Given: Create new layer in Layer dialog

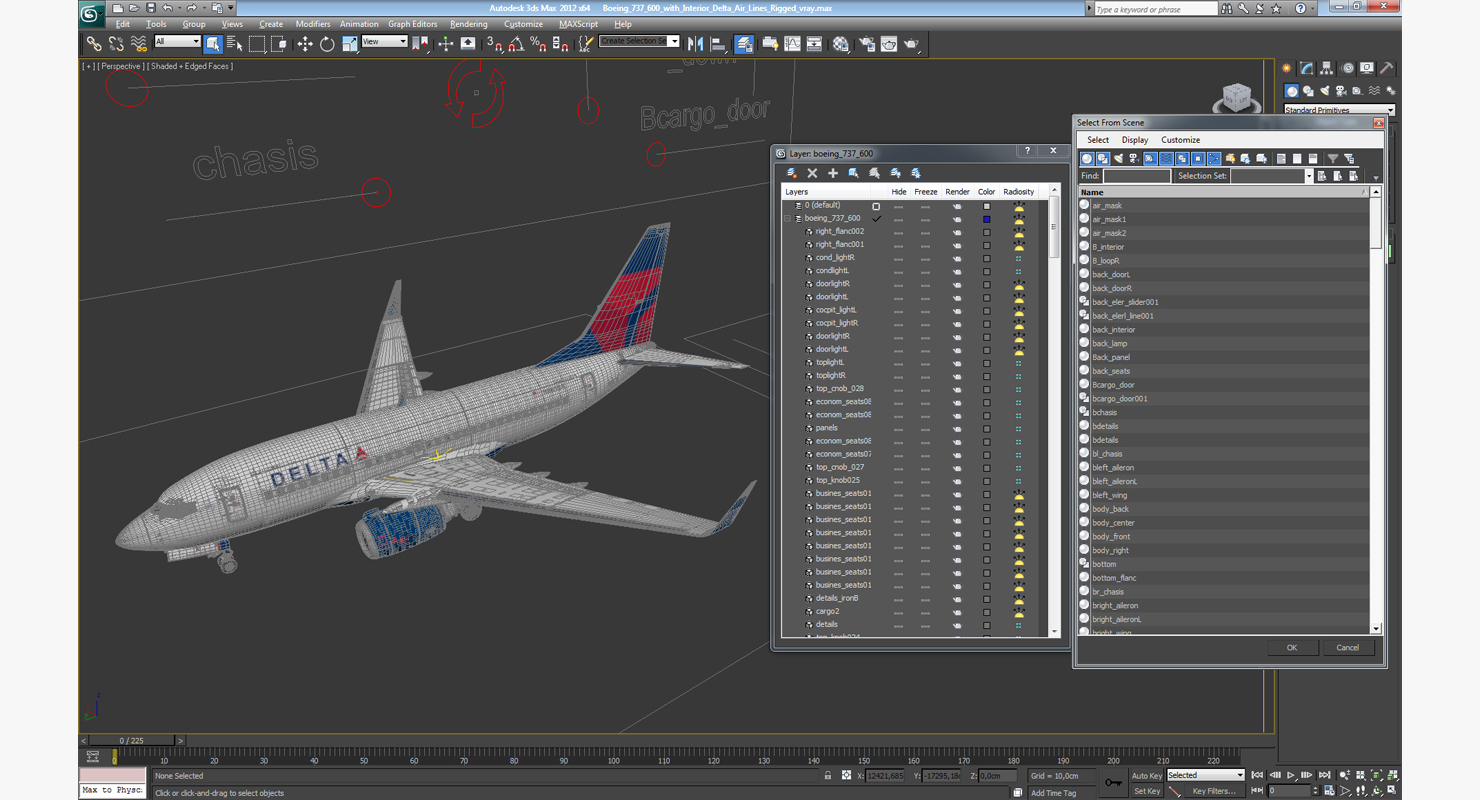Looking at the screenshot, I should [792, 173].
